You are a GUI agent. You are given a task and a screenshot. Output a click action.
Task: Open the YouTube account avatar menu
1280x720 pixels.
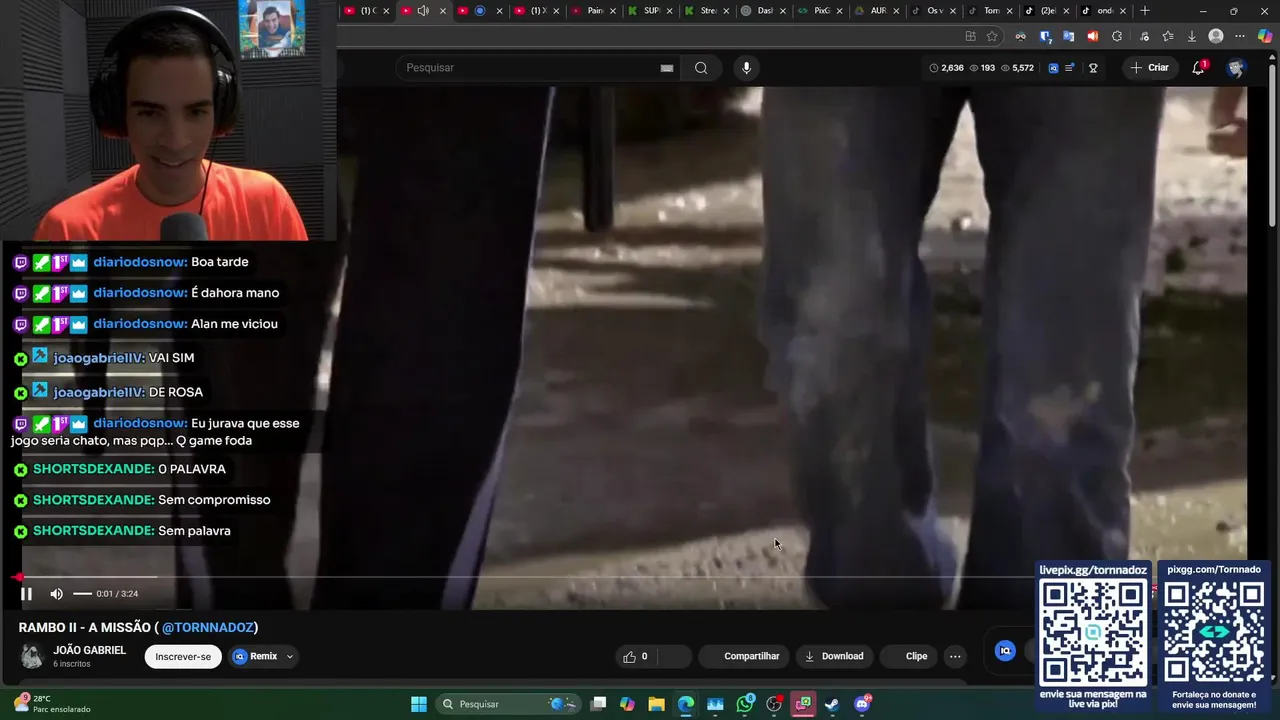tap(1236, 68)
